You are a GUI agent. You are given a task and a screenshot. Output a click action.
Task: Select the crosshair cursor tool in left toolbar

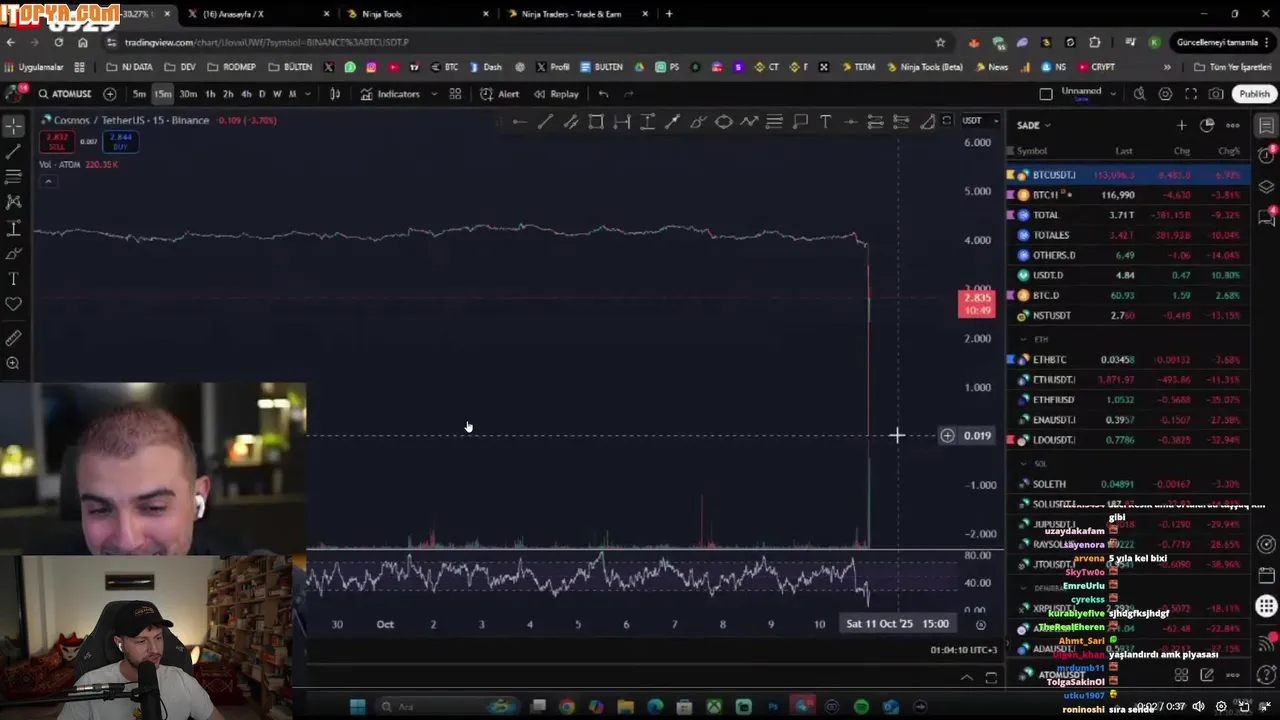tap(13, 126)
